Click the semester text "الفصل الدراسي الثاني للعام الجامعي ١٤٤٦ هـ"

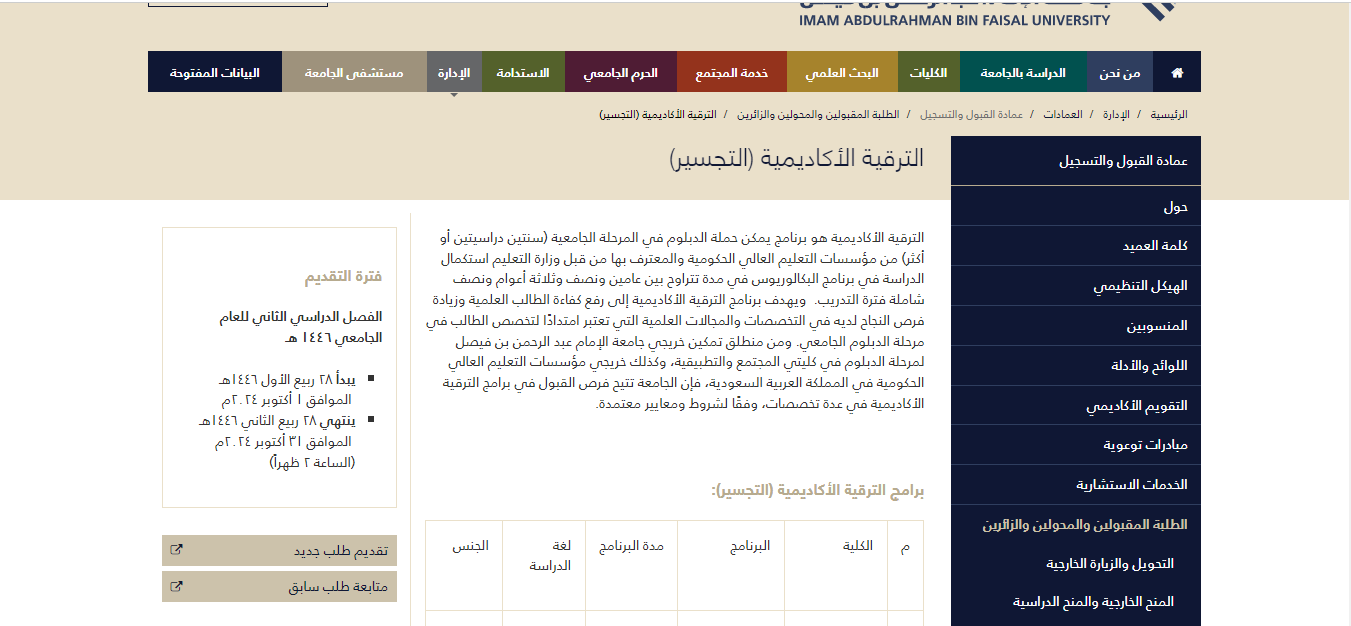point(300,328)
